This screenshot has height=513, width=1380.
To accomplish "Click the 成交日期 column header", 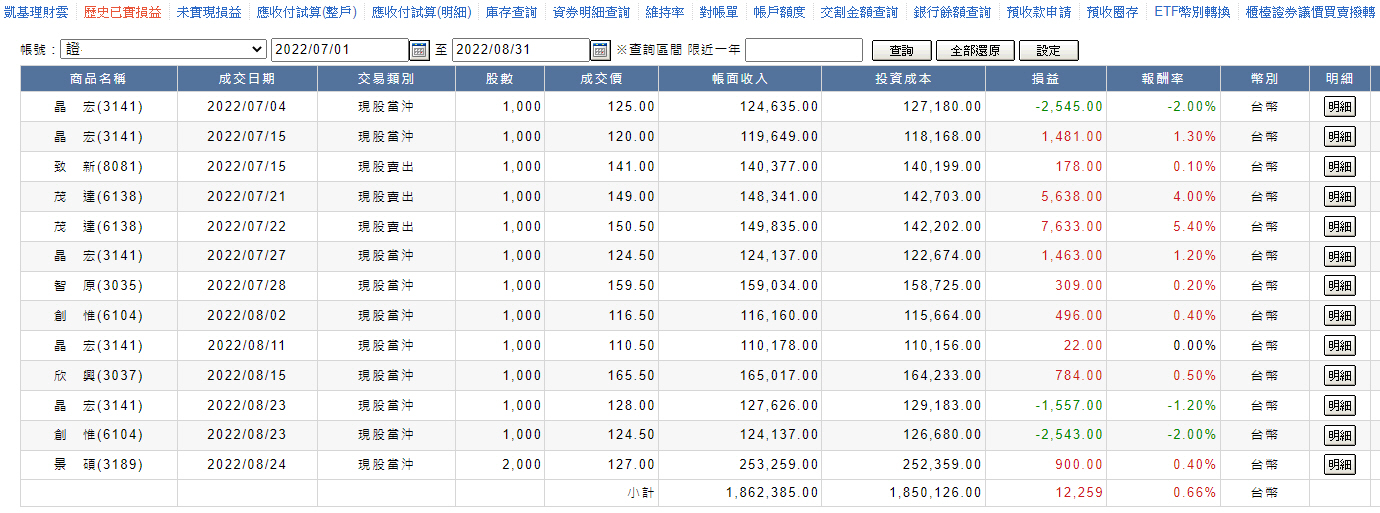I will pyautogui.click(x=246, y=79).
